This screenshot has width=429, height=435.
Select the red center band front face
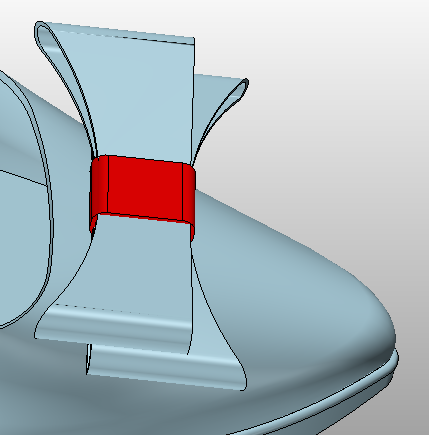[145, 189]
